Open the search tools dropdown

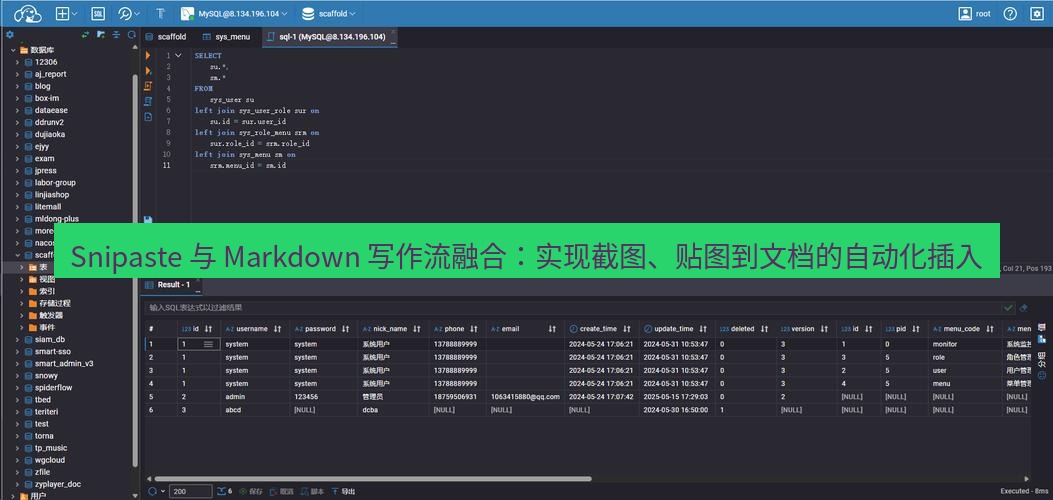[x=128, y=13]
